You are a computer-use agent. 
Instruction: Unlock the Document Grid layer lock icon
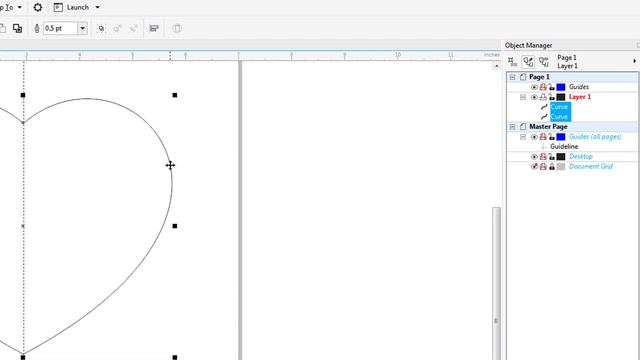(552, 167)
